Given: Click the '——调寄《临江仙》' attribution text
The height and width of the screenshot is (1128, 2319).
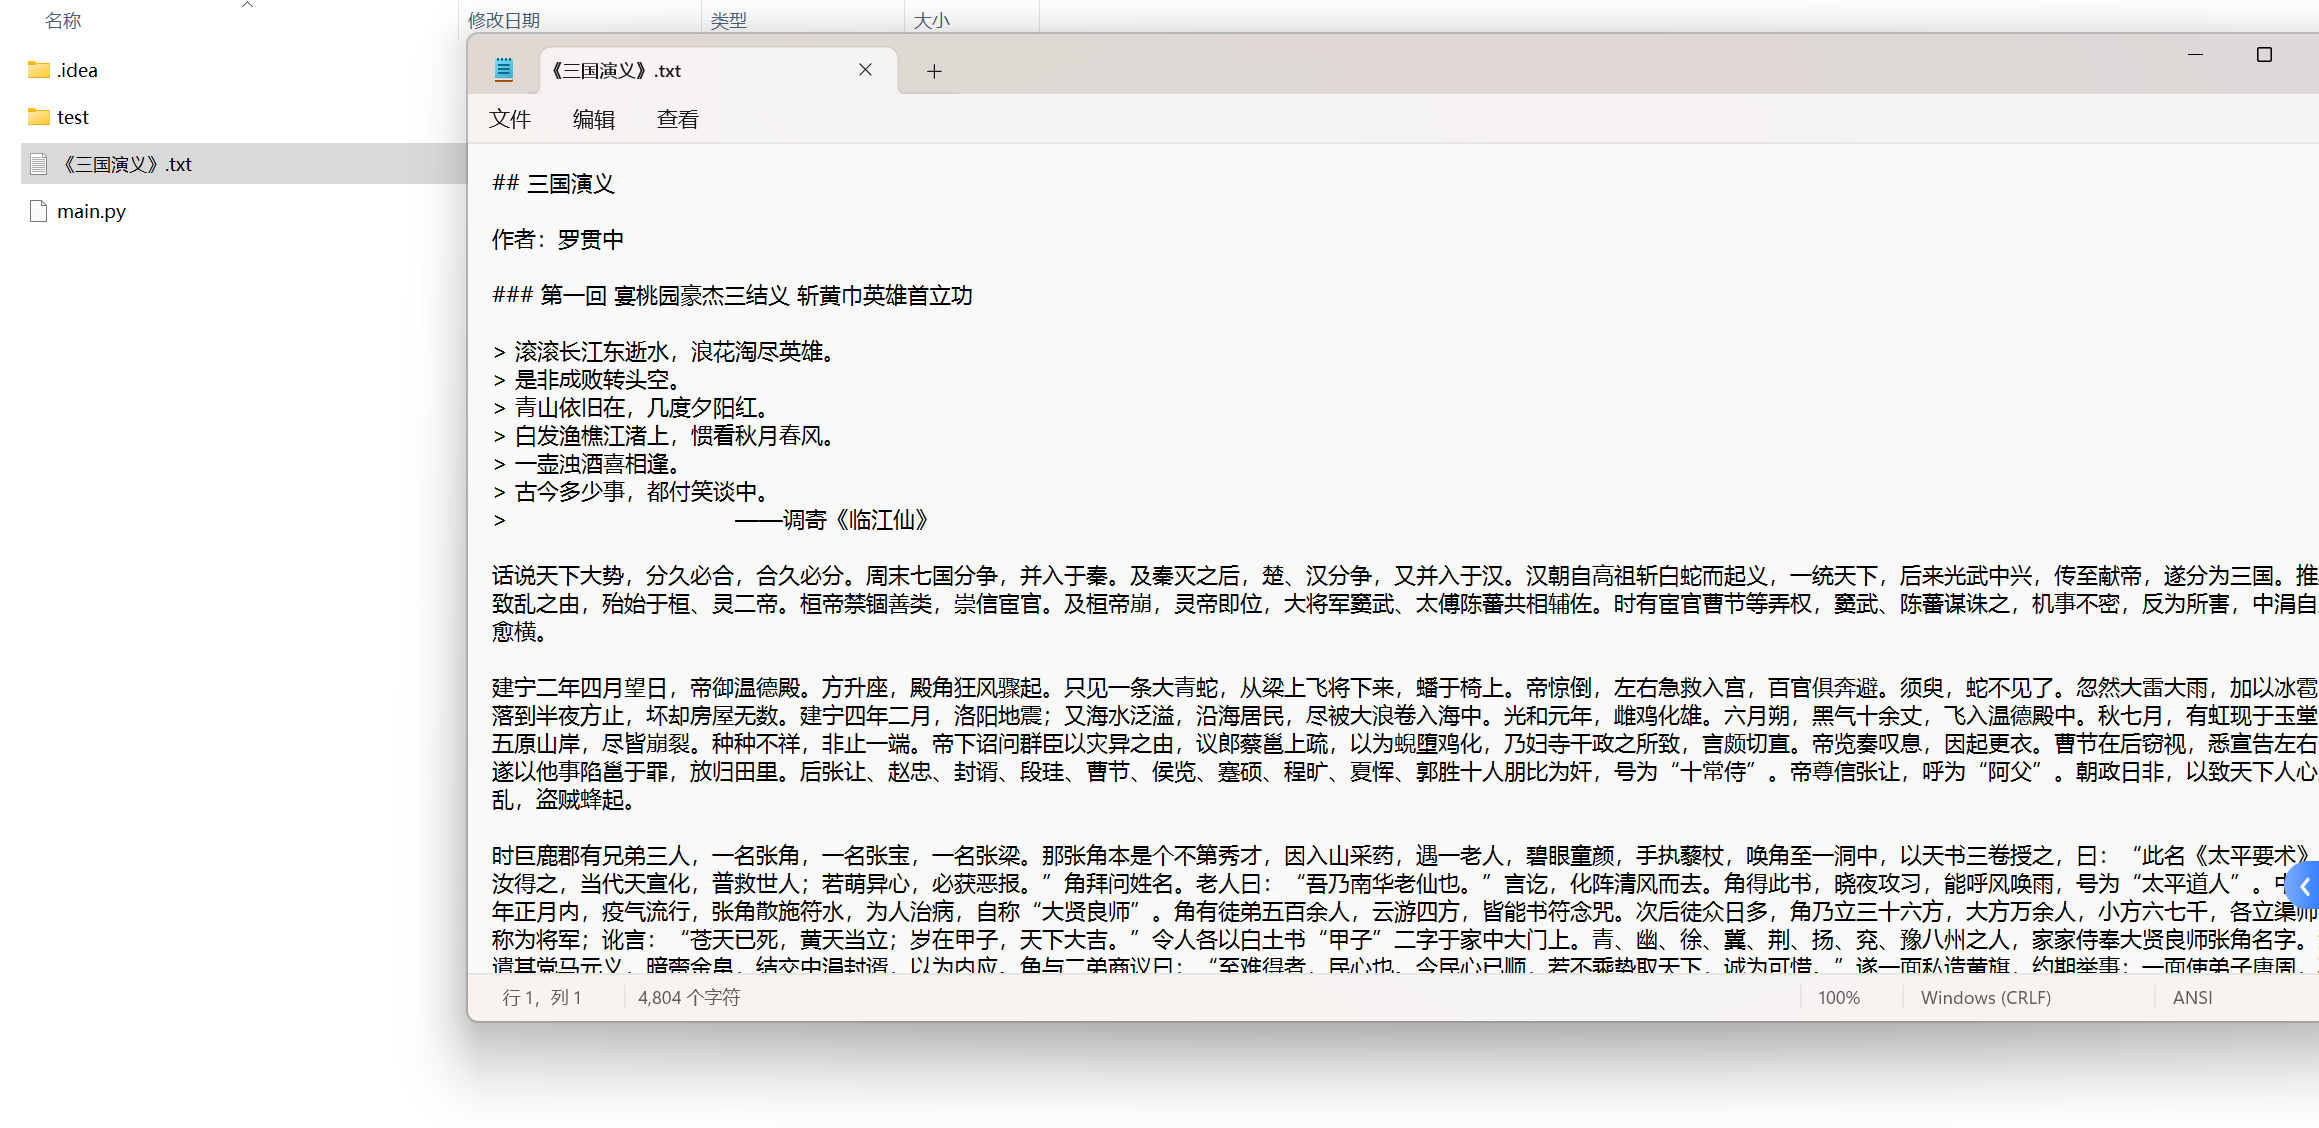Looking at the screenshot, I should coord(832,519).
